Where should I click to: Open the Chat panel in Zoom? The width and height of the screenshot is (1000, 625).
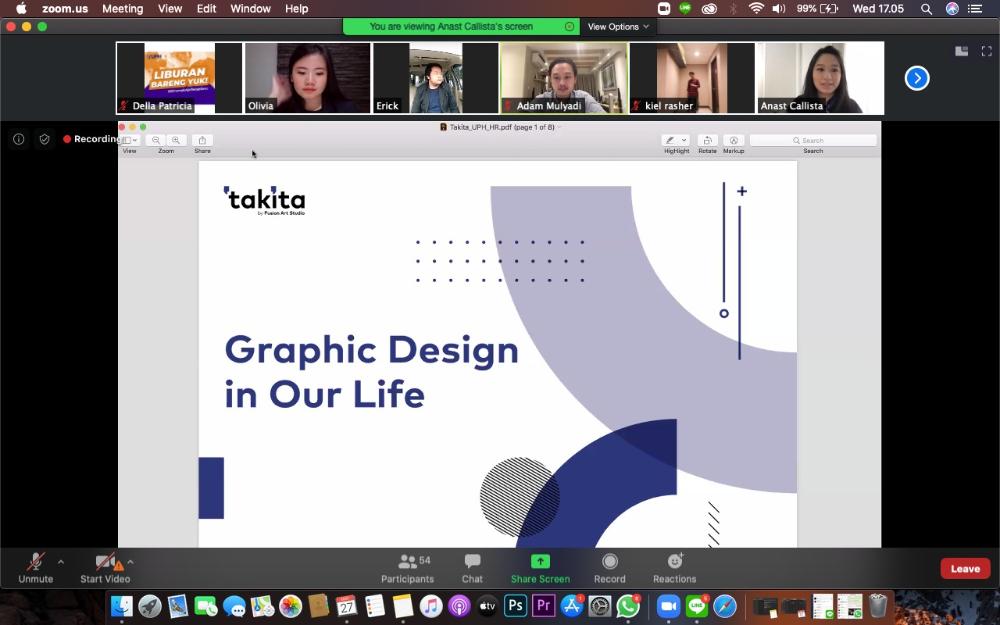471,568
